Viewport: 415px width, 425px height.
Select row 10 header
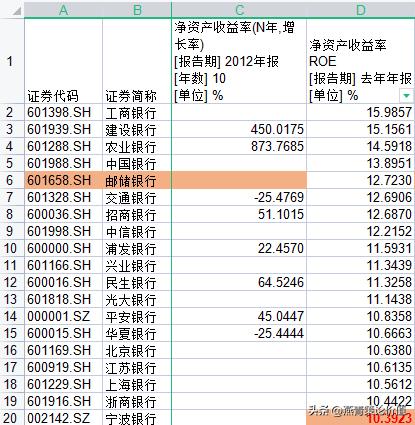12,248
